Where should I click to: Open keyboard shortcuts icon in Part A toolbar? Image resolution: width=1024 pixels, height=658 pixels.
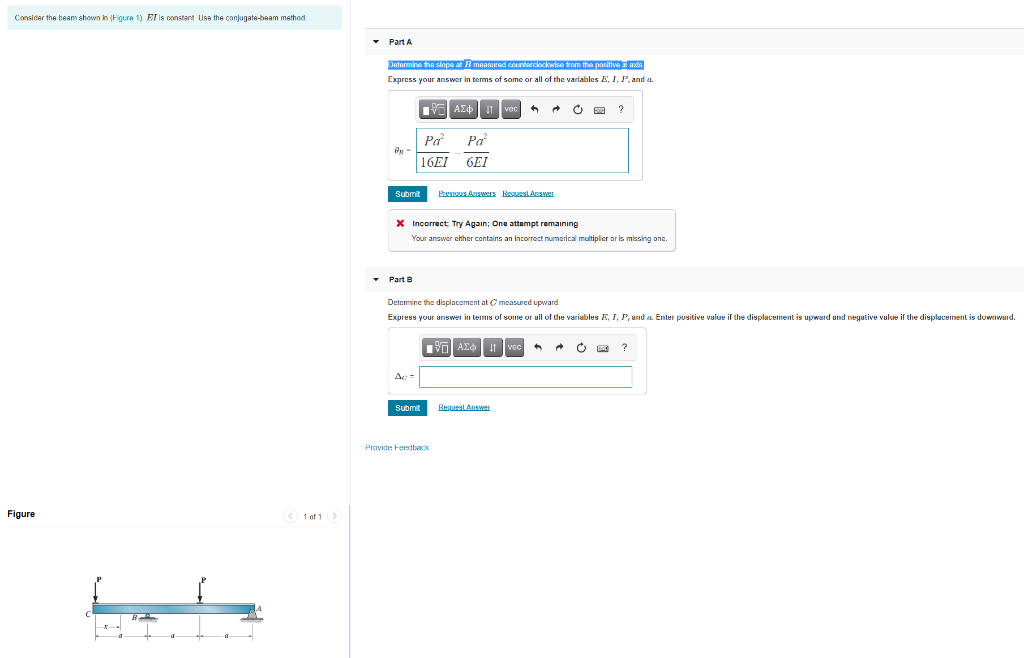[x=600, y=109]
